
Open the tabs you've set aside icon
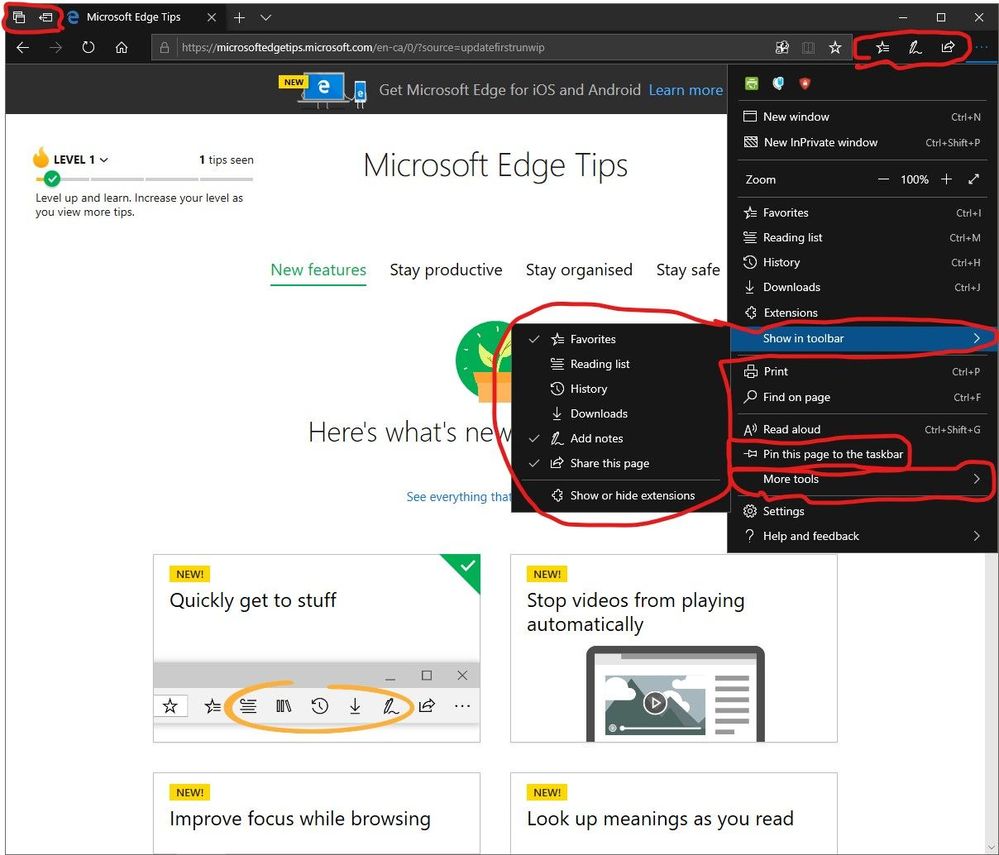point(19,17)
